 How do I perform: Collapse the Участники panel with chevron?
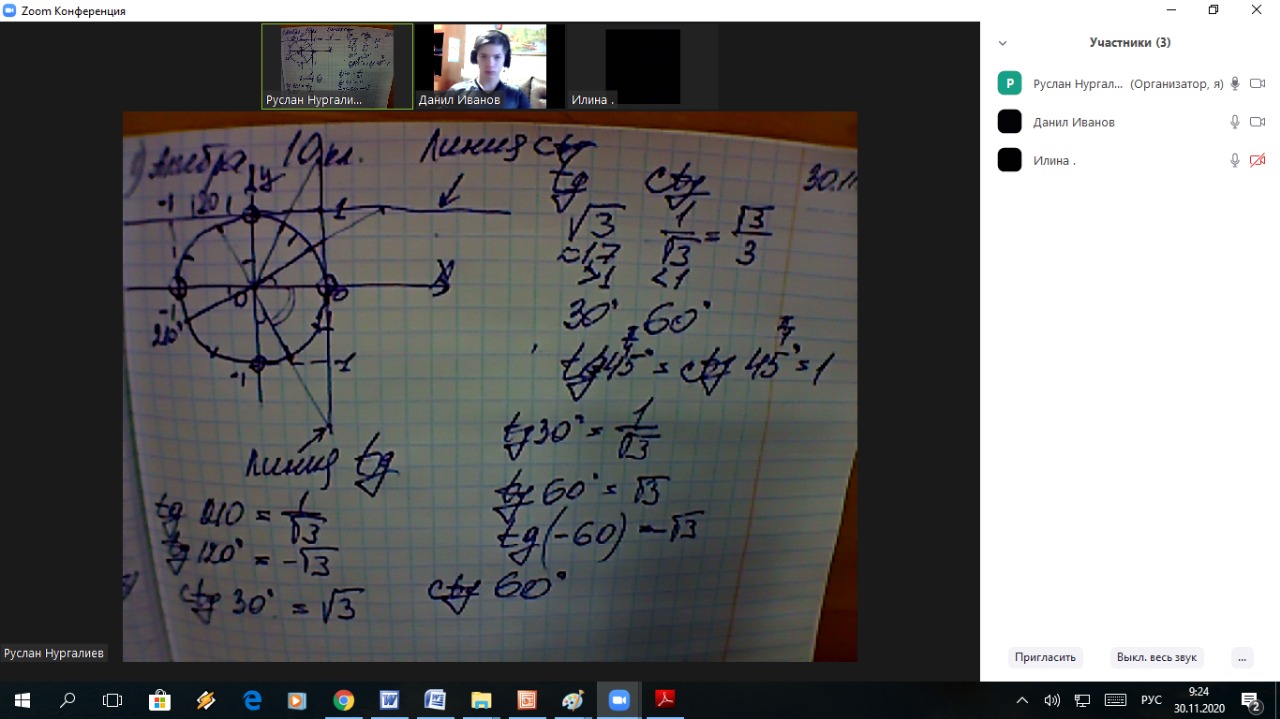click(1003, 43)
